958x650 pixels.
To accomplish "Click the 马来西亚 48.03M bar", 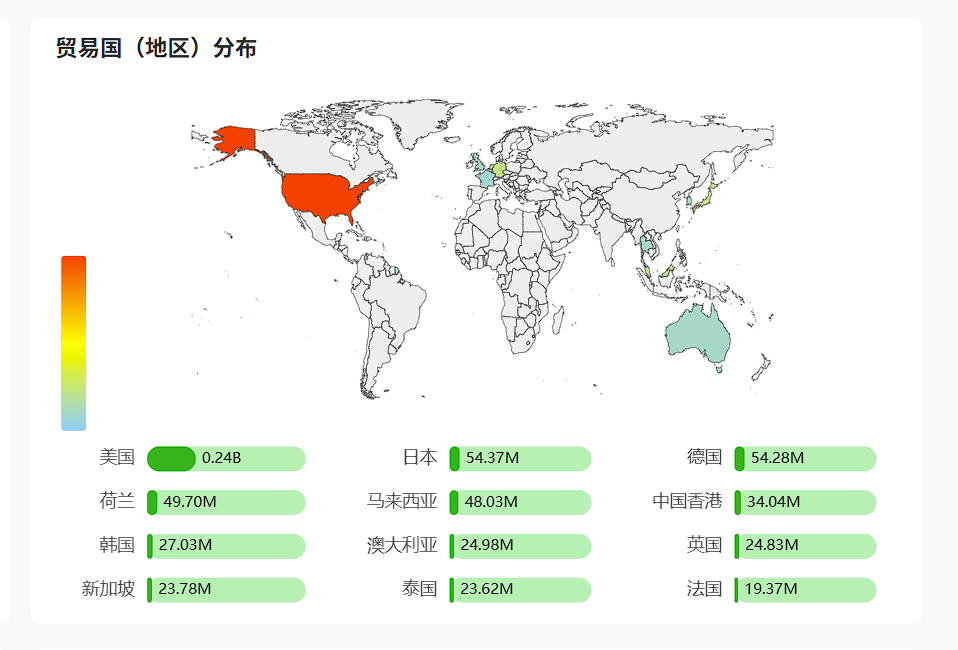I will [x=520, y=502].
